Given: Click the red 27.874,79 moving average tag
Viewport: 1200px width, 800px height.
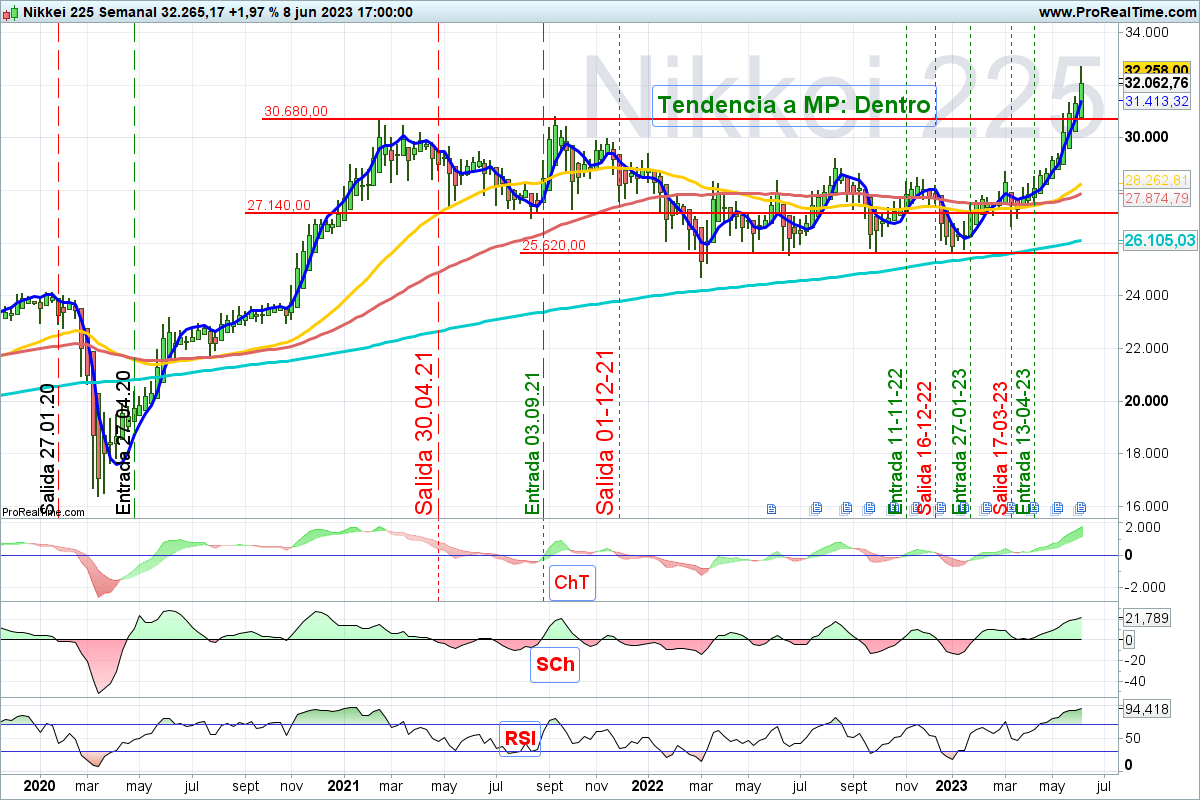Looking at the screenshot, I should 1156,198.
